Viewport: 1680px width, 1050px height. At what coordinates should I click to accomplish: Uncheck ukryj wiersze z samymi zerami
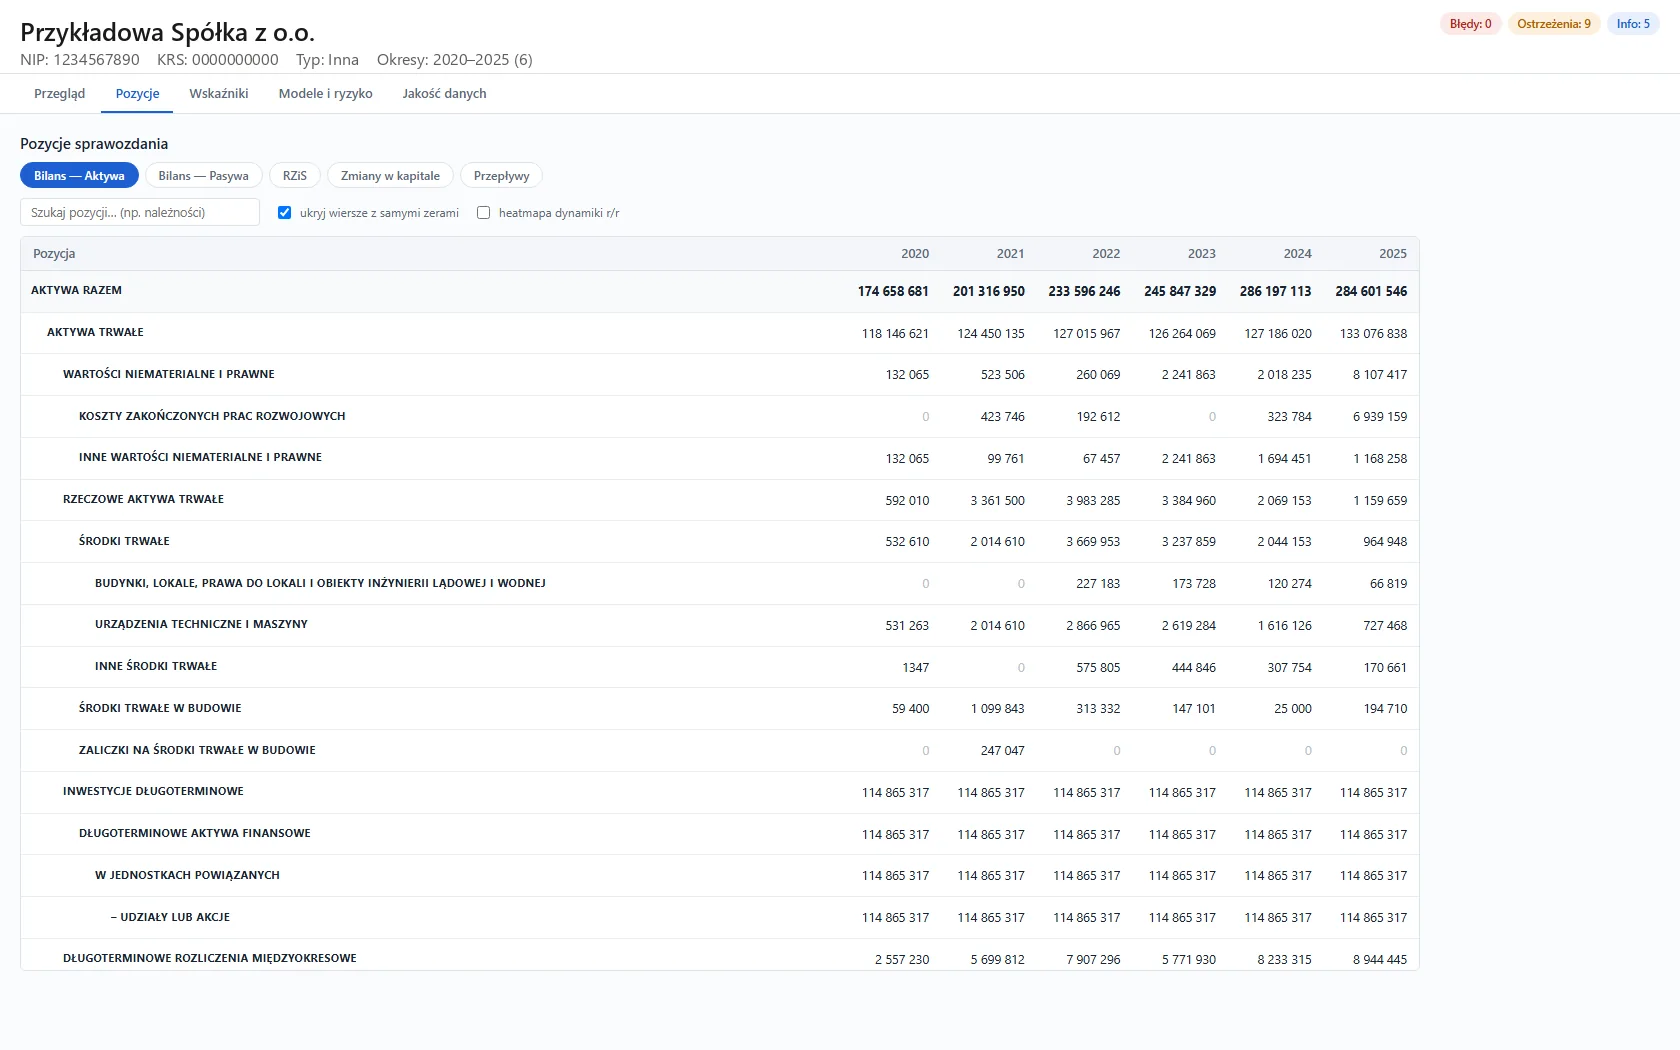[285, 213]
